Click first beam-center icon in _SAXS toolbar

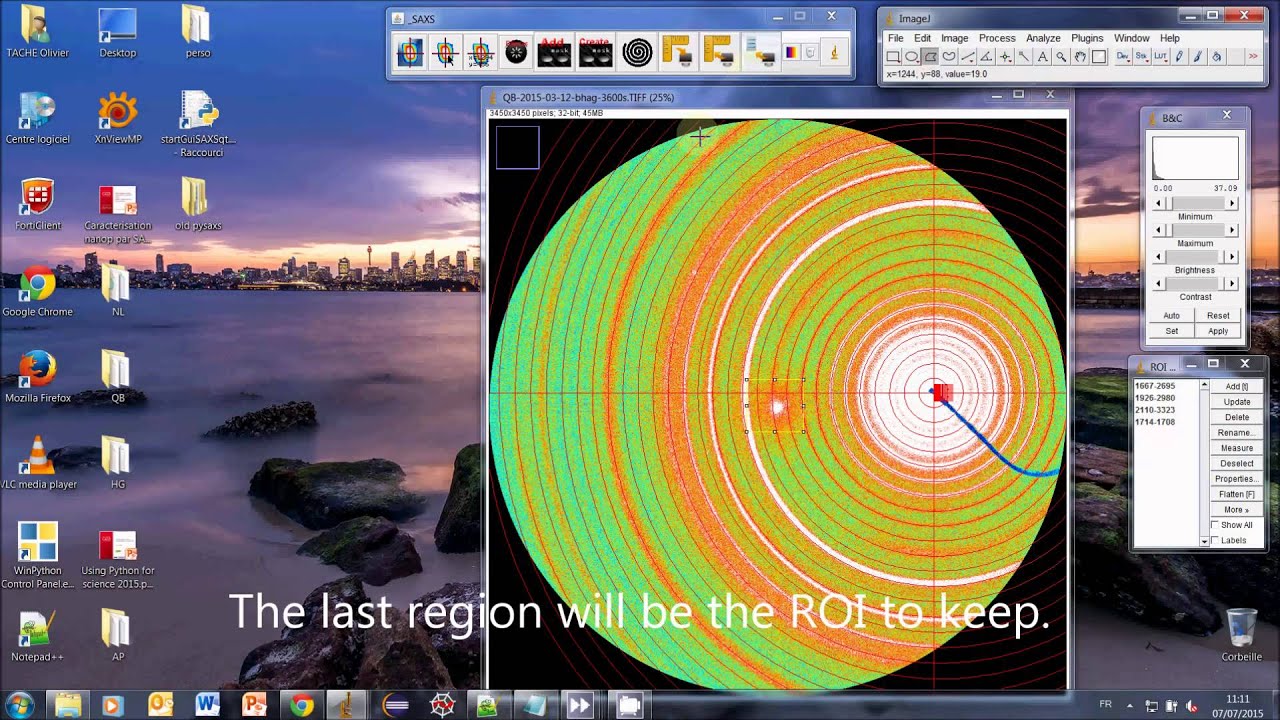(x=410, y=53)
